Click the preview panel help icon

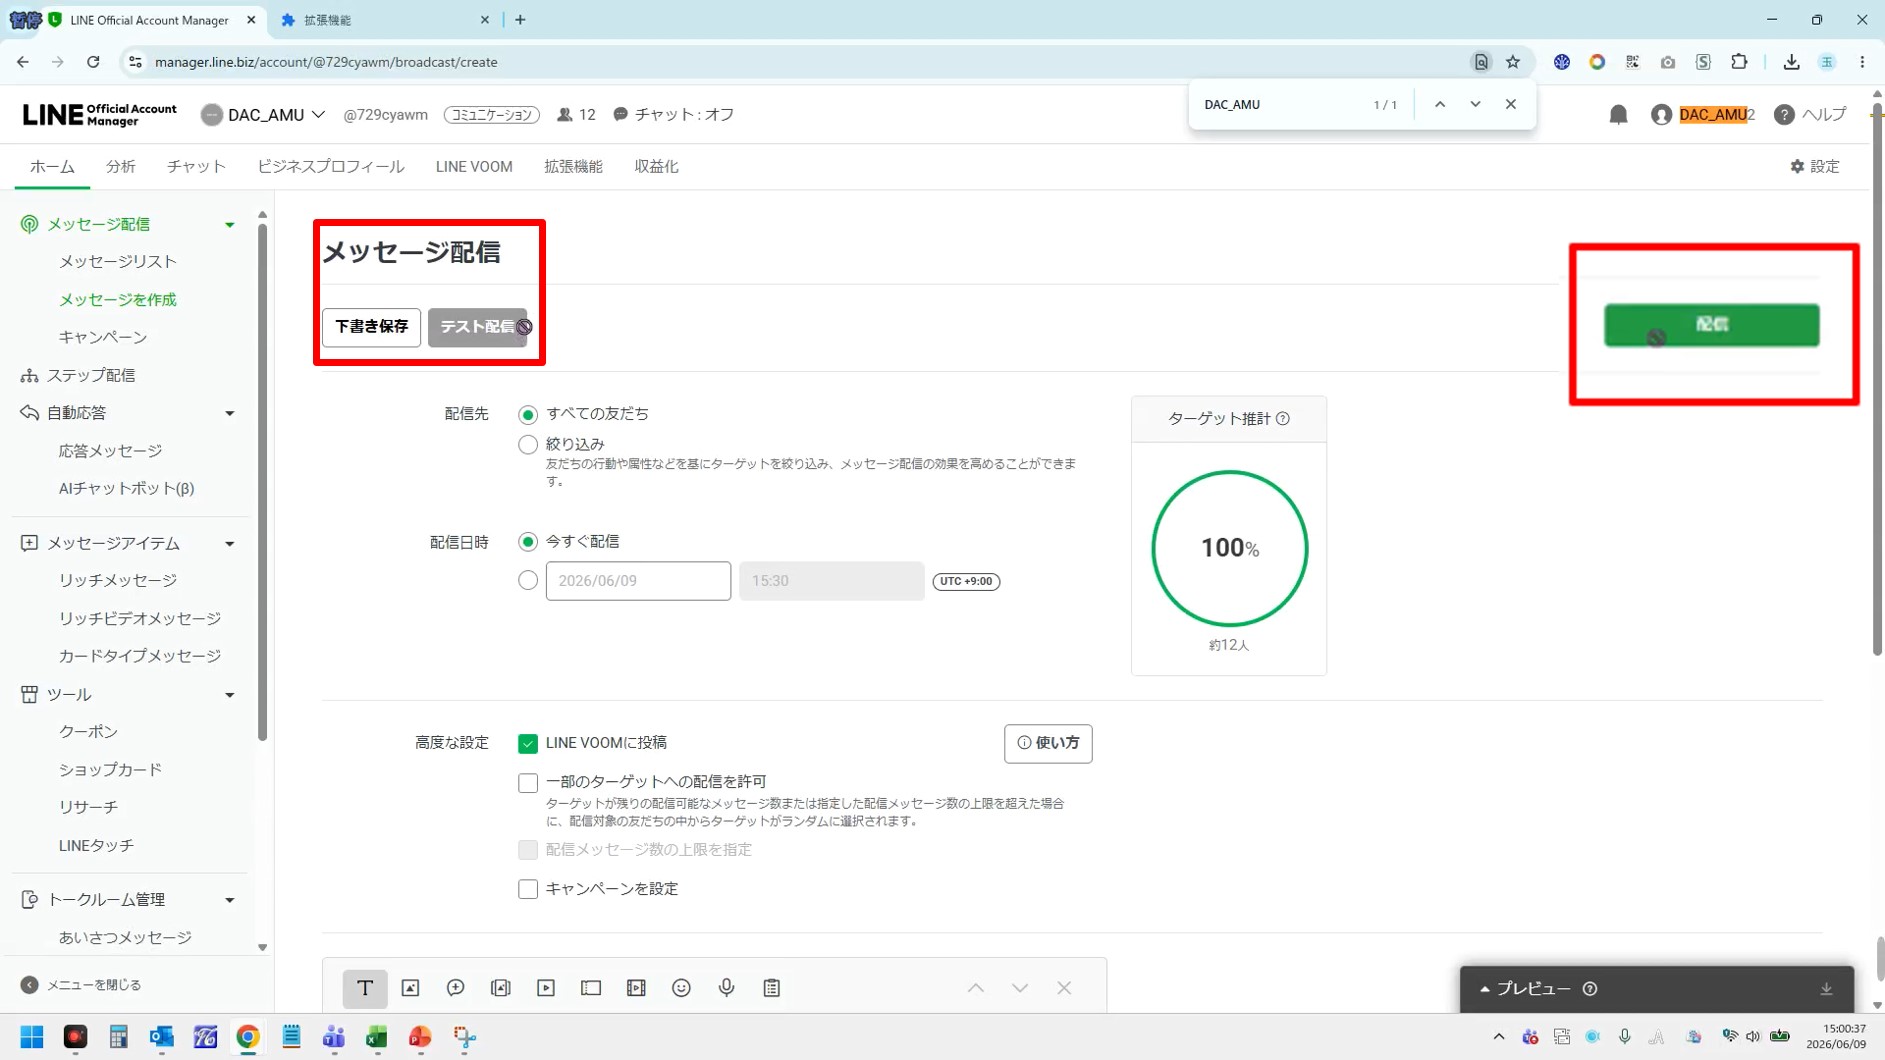click(1590, 989)
